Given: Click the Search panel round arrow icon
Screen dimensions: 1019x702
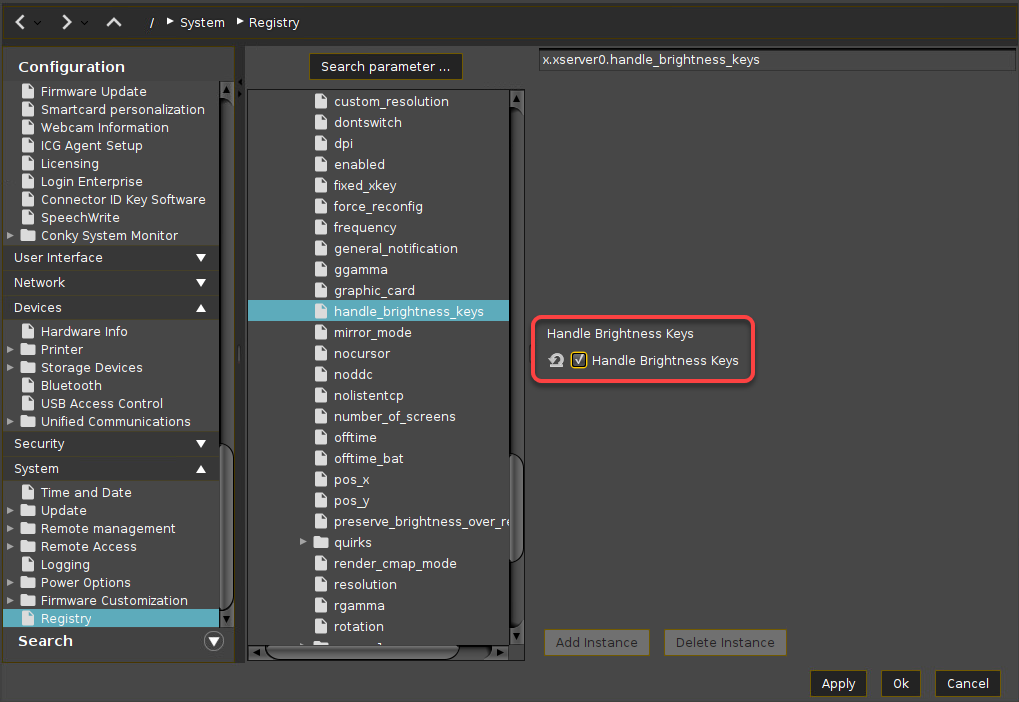Looking at the screenshot, I should (x=214, y=641).
